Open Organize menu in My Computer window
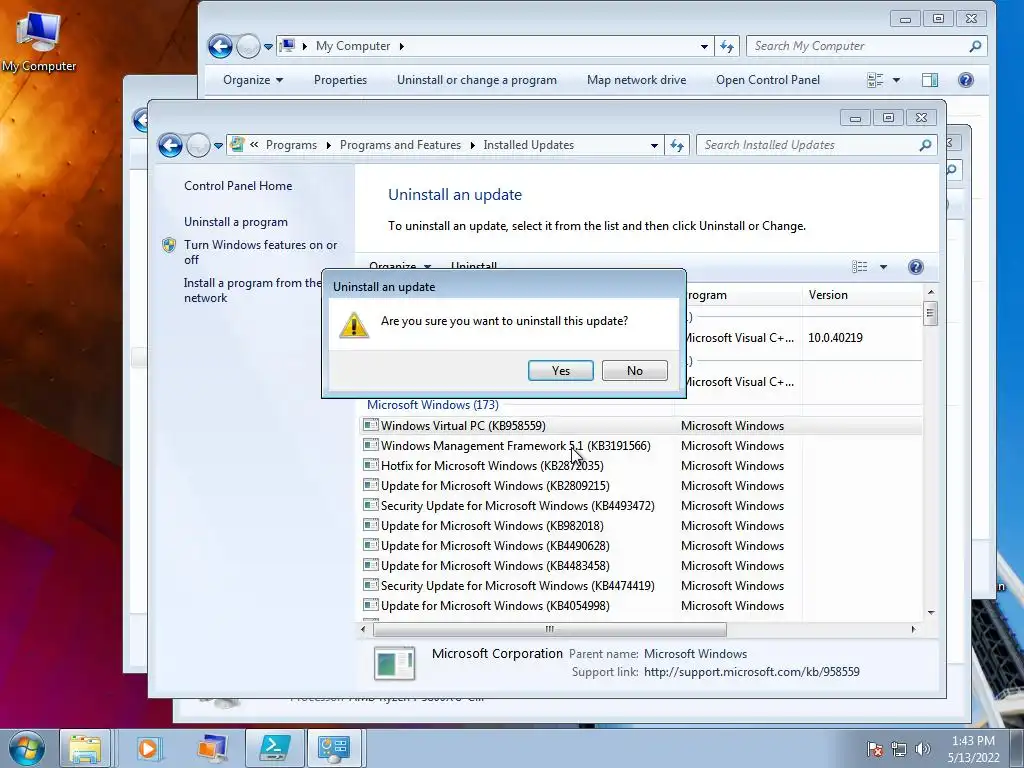This screenshot has height=768, width=1024. [x=253, y=80]
